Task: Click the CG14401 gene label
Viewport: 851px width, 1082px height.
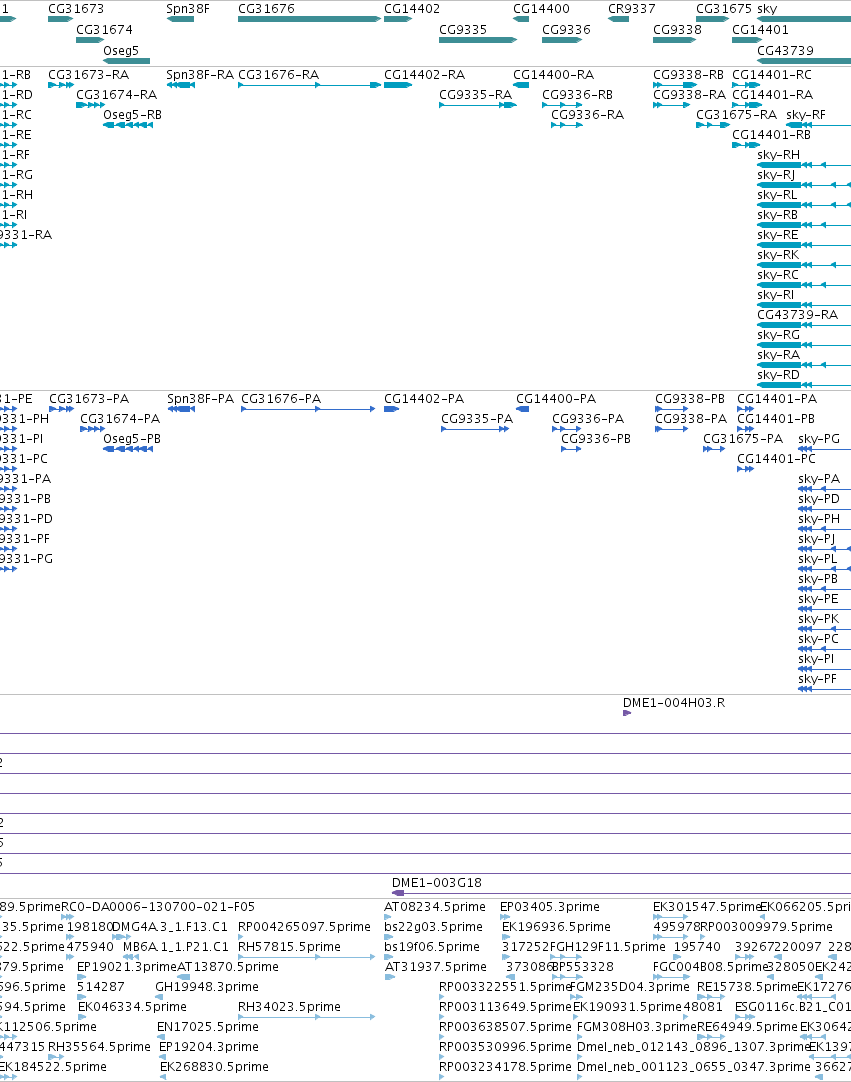Action: pos(761,30)
